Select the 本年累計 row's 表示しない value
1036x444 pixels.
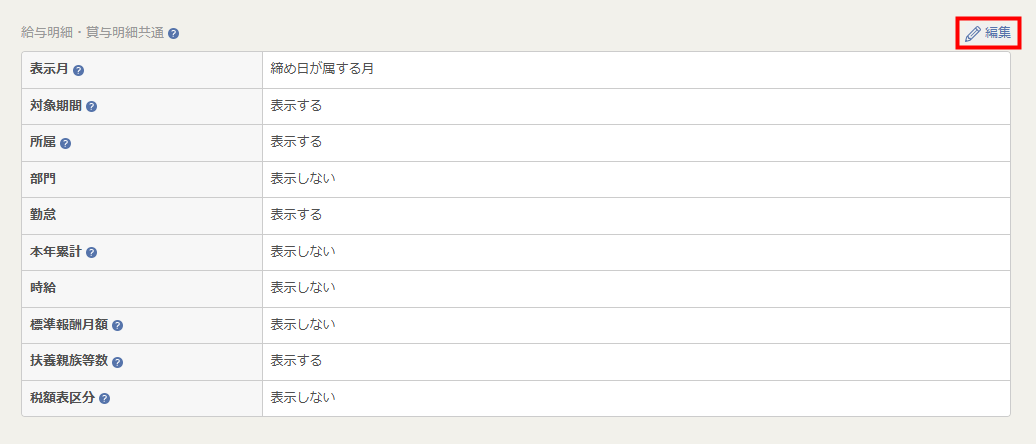pyautogui.click(x=302, y=252)
